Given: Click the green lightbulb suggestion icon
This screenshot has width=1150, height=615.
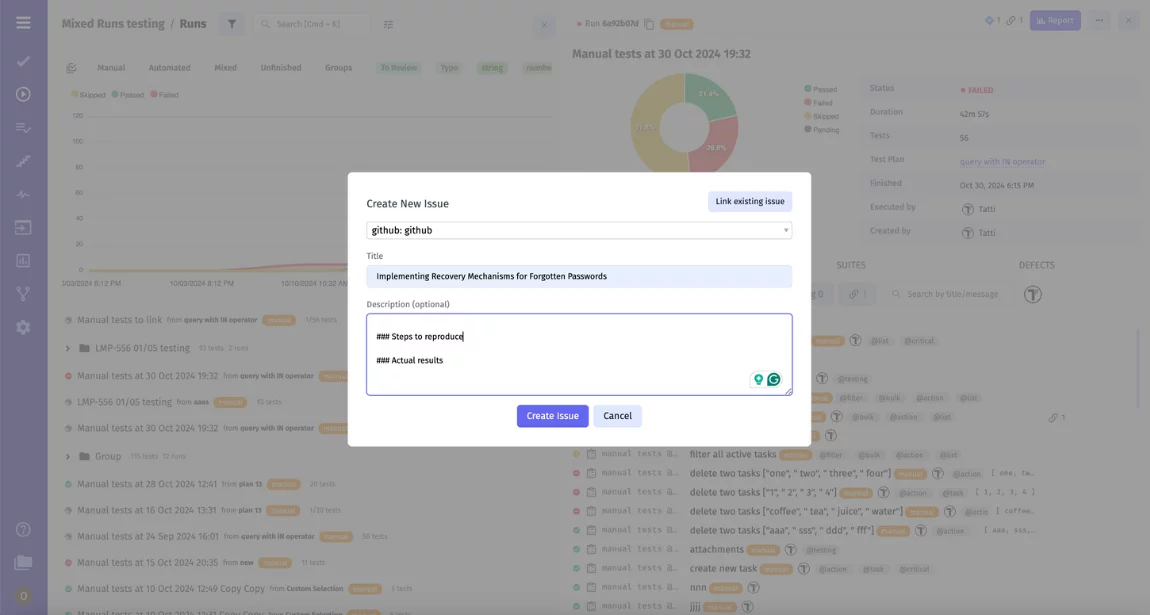Looking at the screenshot, I should (x=757, y=379).
